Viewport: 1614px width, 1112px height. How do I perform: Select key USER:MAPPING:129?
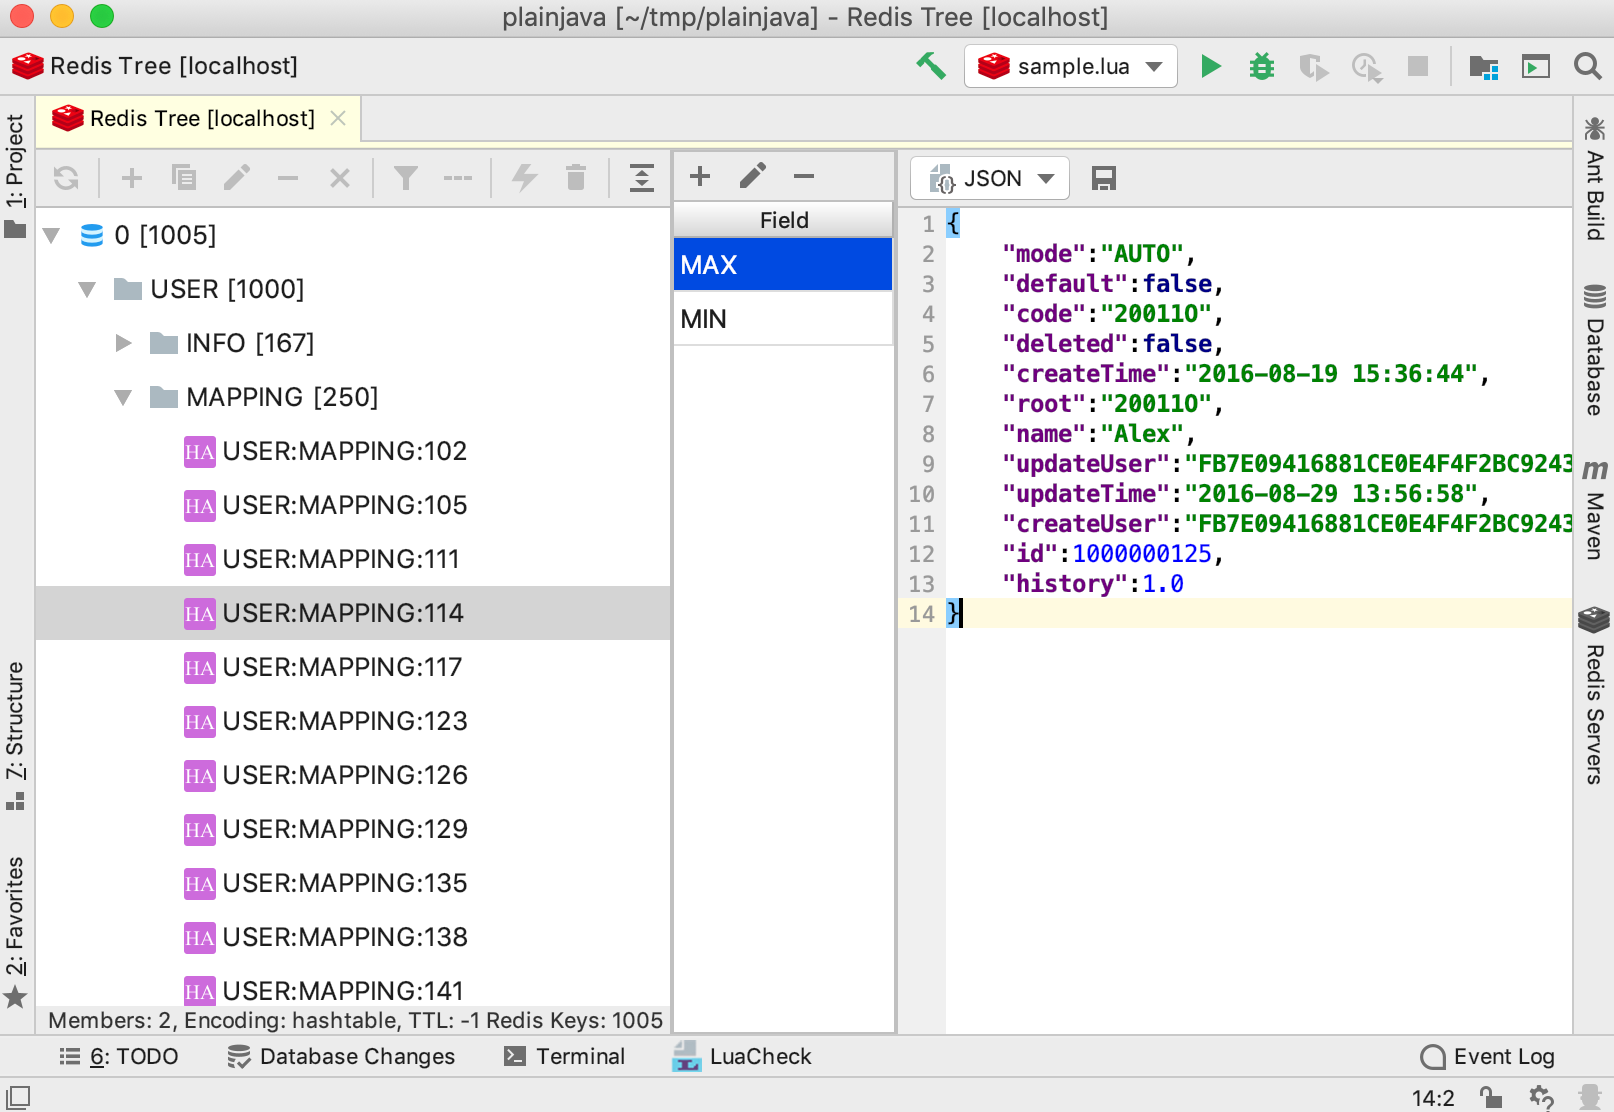pyautogui.click(x=345, y=829)
